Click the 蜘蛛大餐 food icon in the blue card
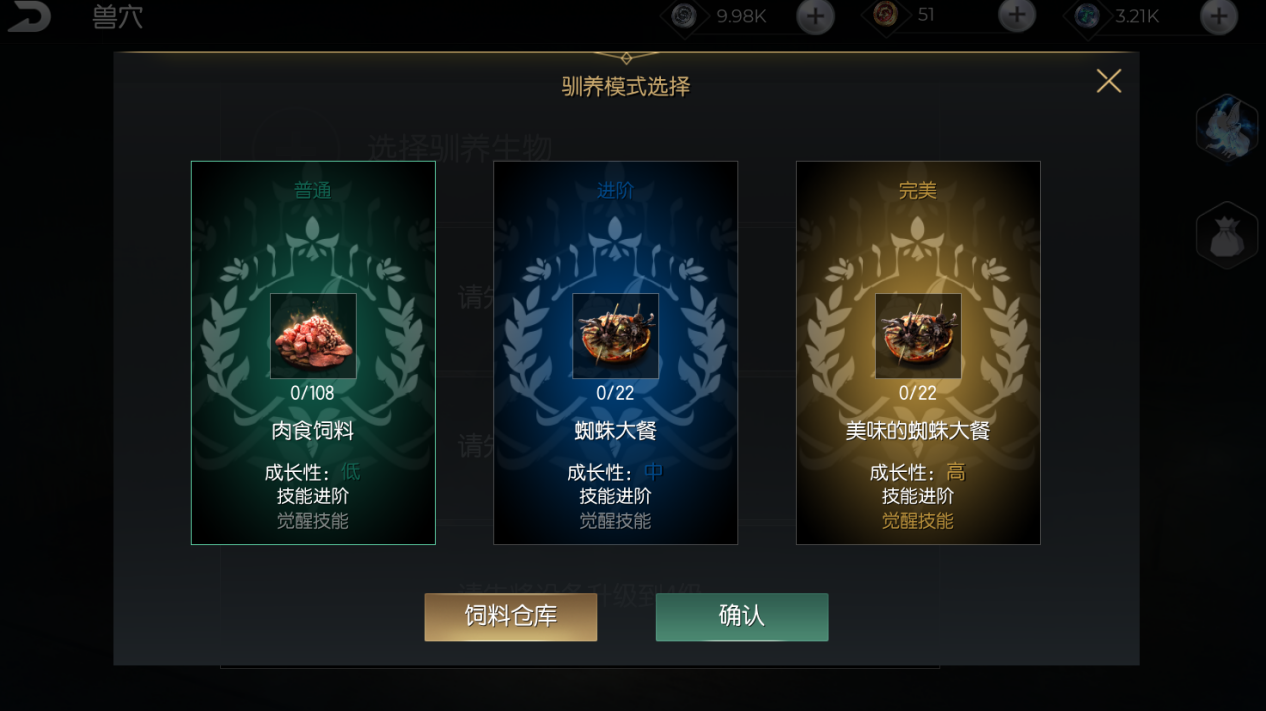 click(615, 336)
